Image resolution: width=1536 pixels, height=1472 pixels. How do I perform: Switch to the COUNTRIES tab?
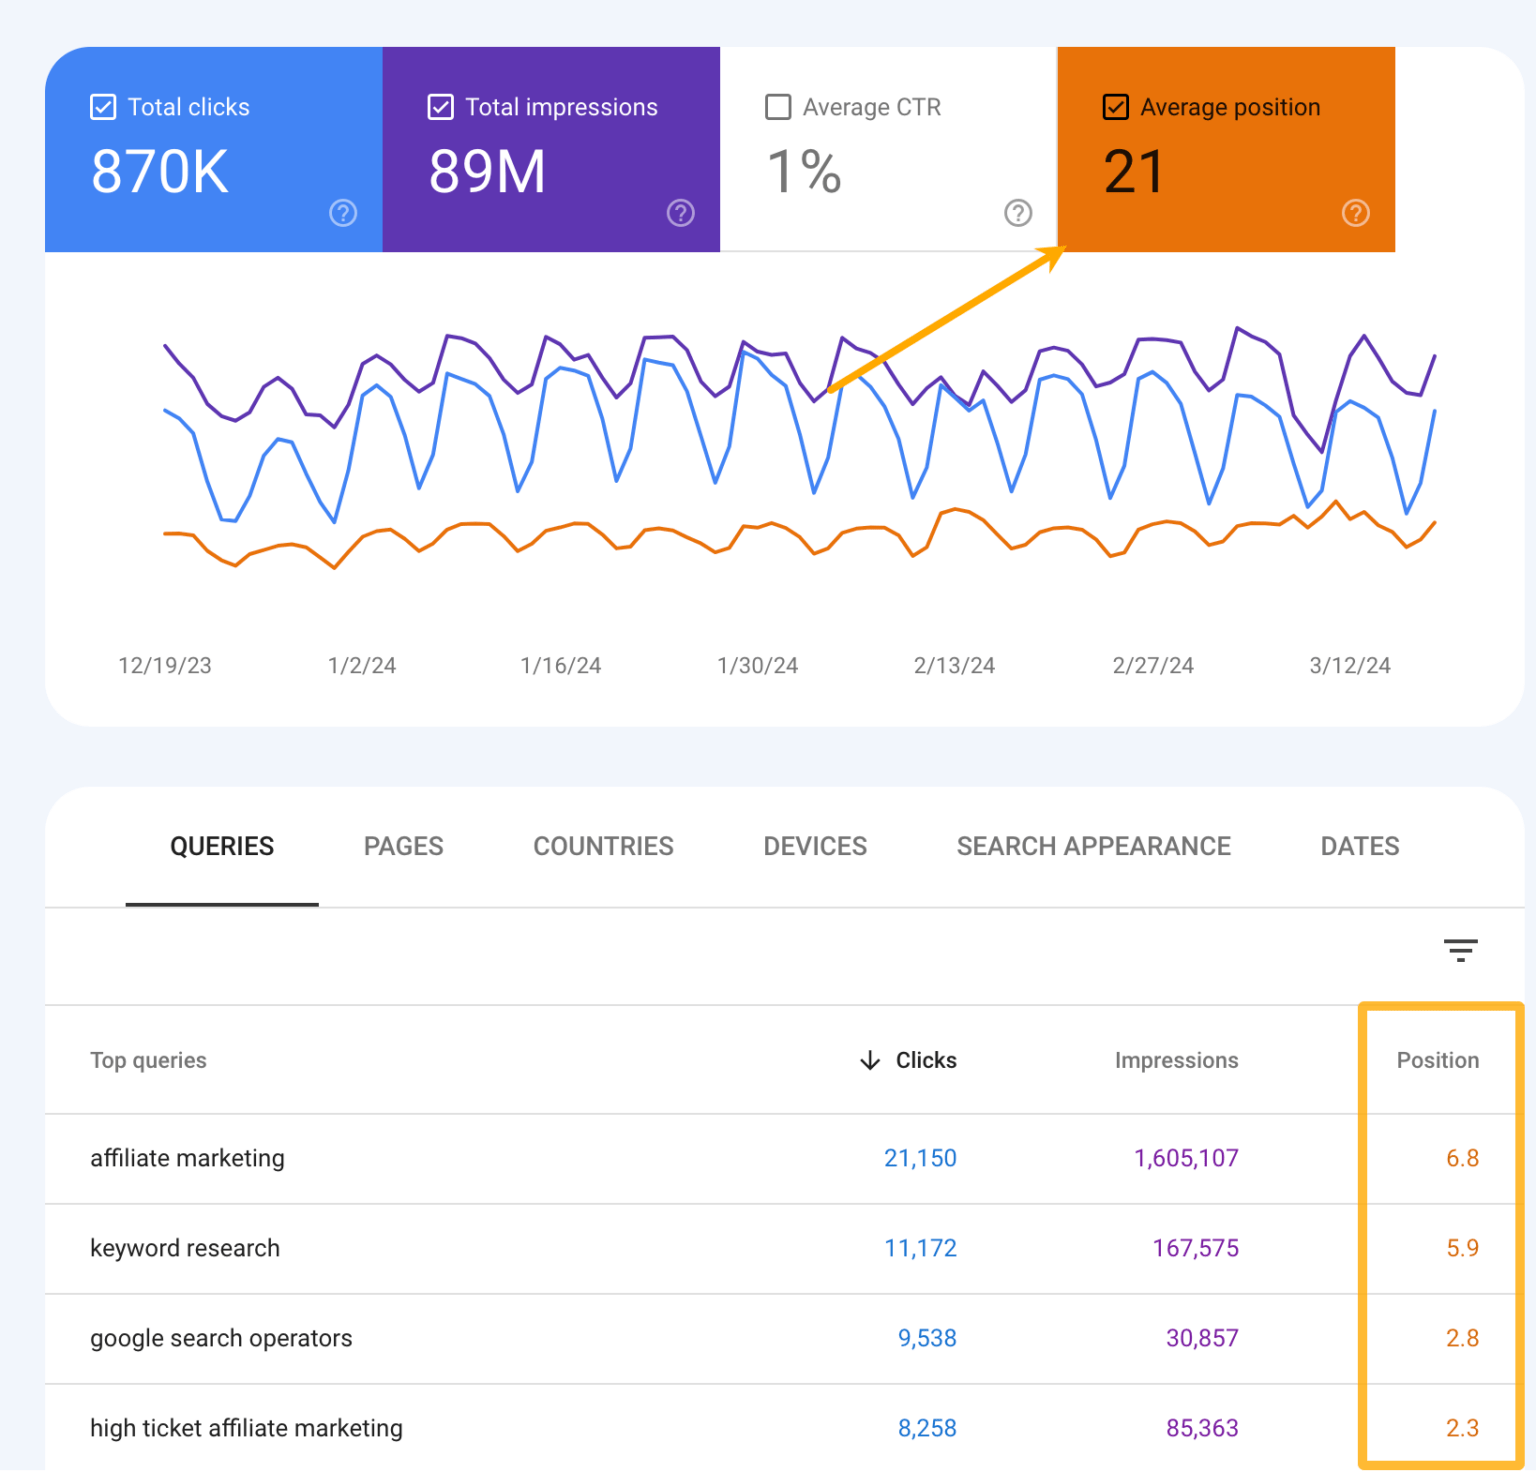[603, 846]
